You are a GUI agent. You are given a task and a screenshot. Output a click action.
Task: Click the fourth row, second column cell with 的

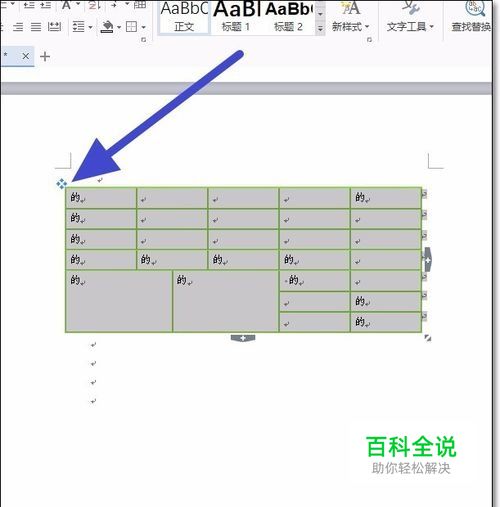click(x=172, y=260)
